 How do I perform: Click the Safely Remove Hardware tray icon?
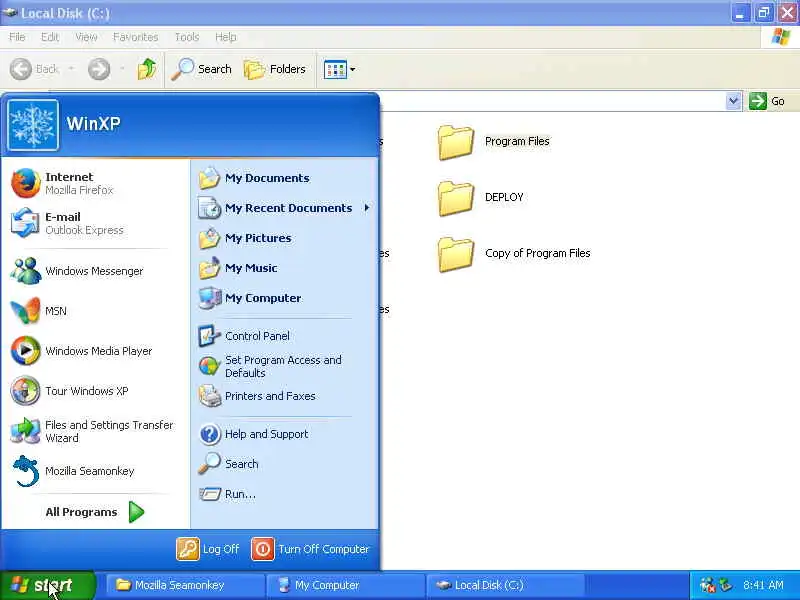point(726,585)
